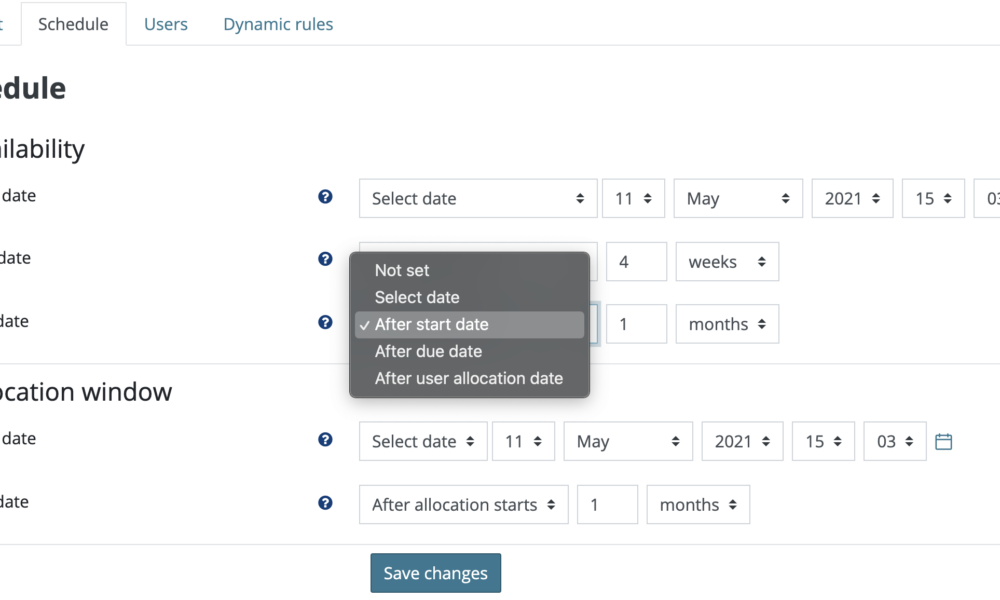Expand the month dropdown showing May

pyautogui.click(x=737, y=198)
